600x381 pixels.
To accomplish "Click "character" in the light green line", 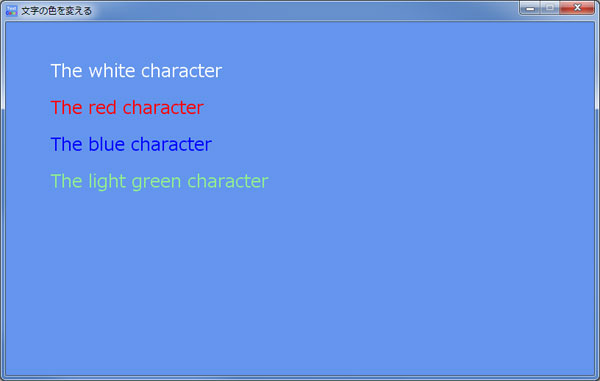I will tap(228, 181).
